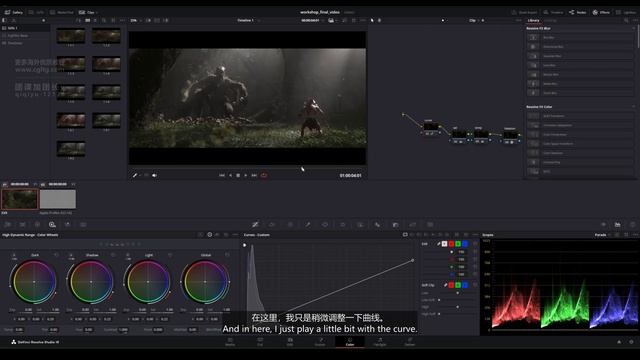Switch to the Cut page tab
This screenshot has width=640, height=360.
click(260, 342)
